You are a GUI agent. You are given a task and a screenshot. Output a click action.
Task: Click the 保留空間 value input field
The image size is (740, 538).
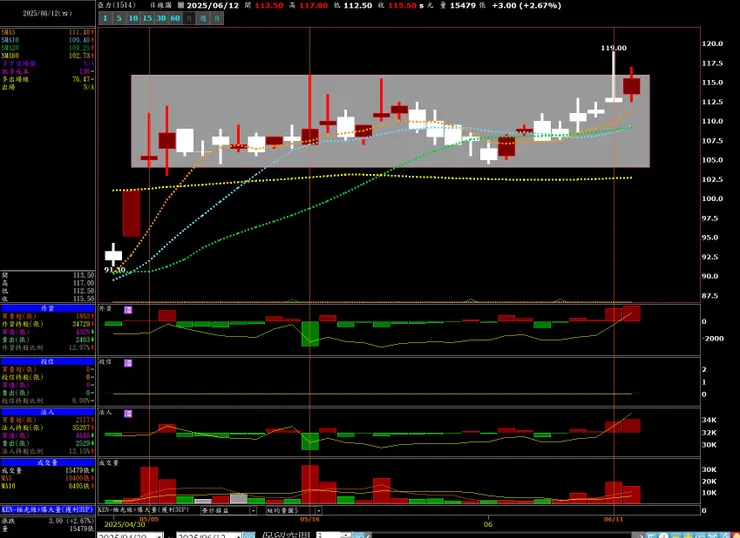point(330,535)
